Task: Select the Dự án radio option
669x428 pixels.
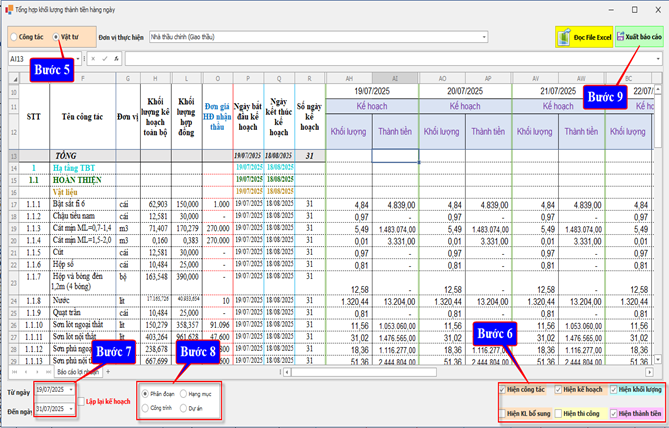Action: click(x=185, y=408)
